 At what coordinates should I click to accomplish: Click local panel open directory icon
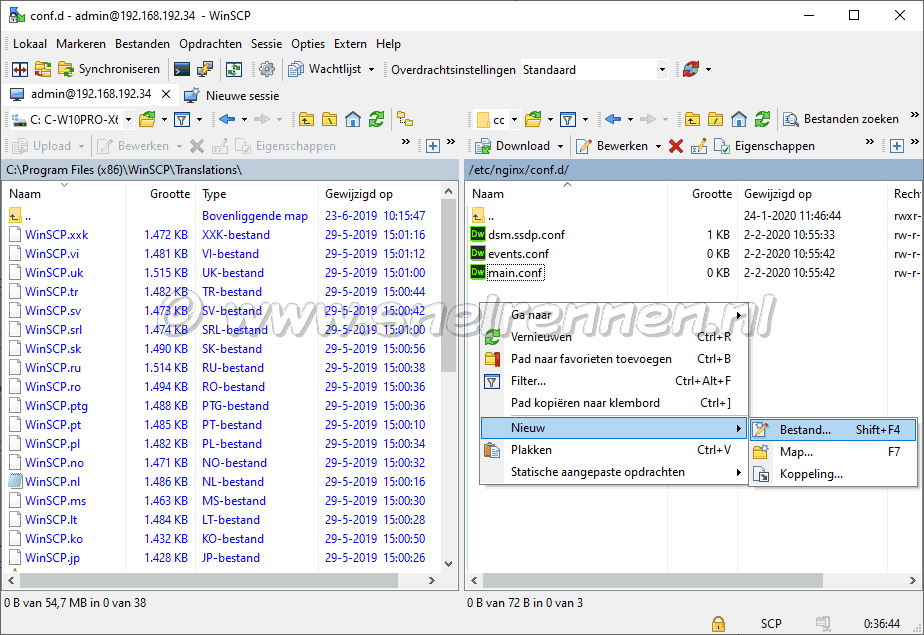tap(147, 120)
